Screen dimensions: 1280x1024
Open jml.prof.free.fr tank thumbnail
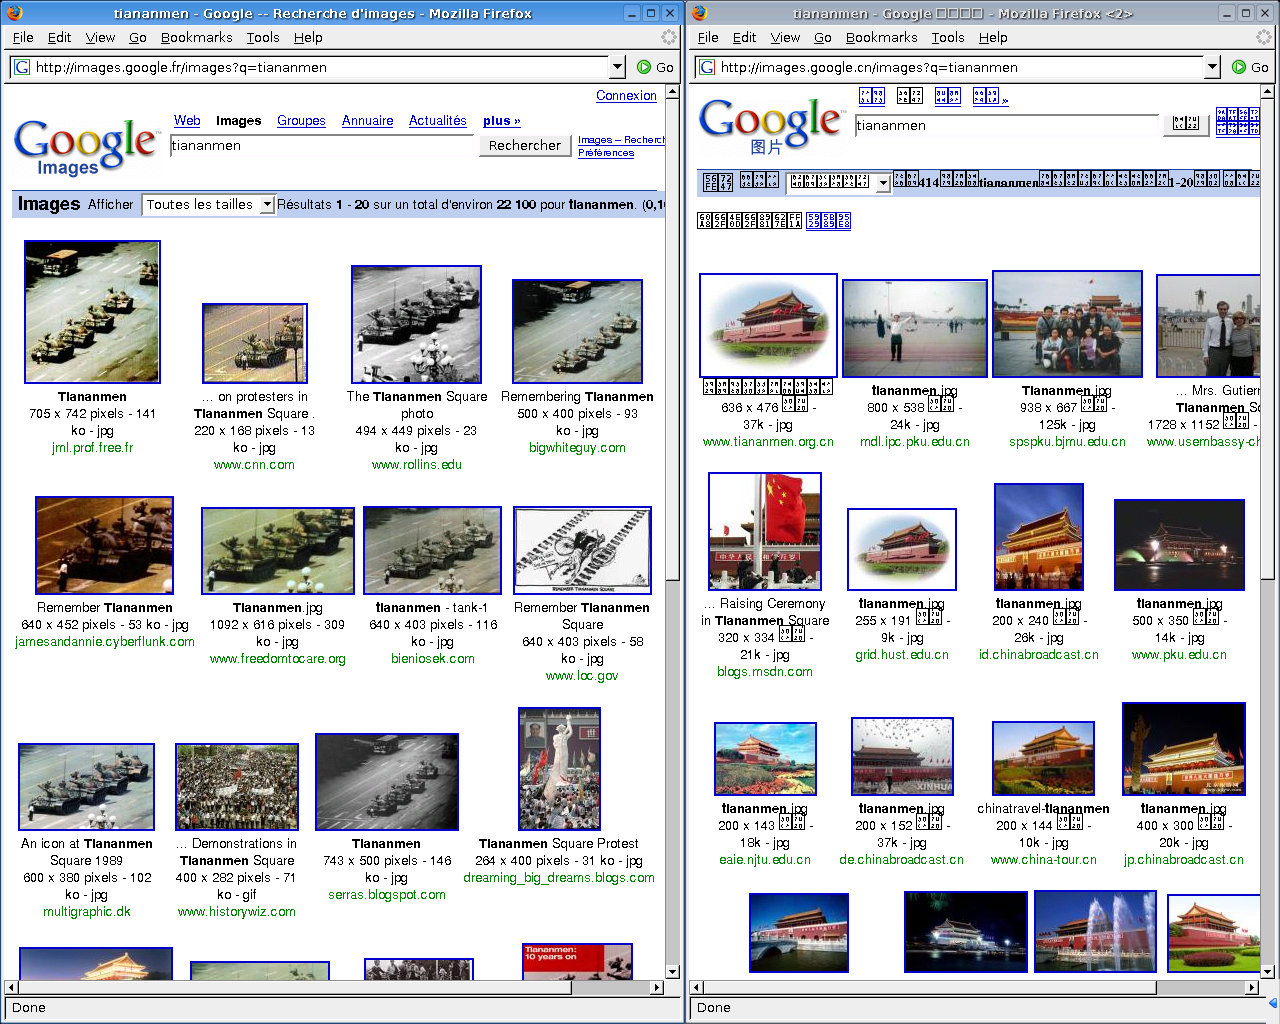click(x=92, y=311)
